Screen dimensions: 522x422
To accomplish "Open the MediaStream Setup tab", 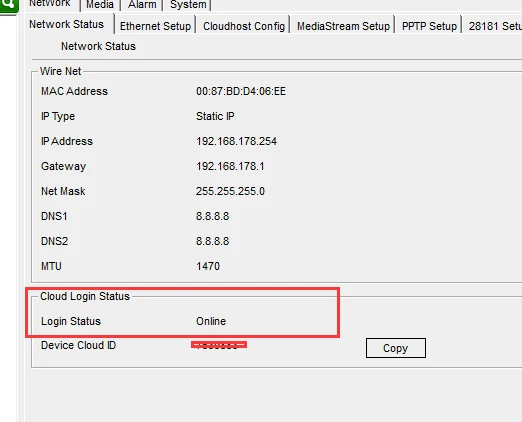I will click(343, 26).
